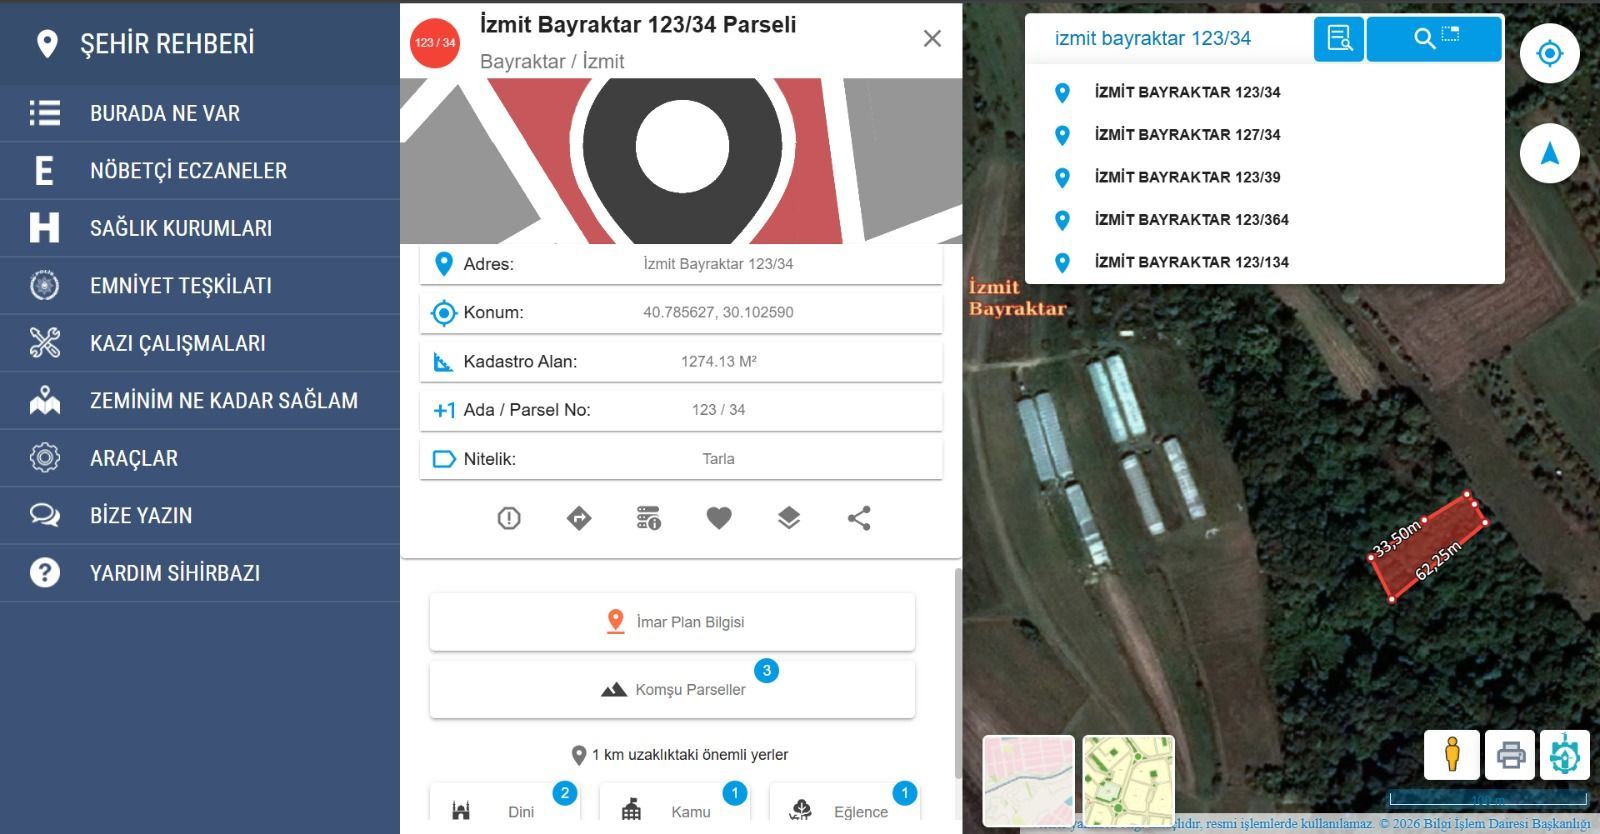Choose İZMİT BAYRAKTAR 123/364 from suggestions
1600x834 pixels.
[x=1191, y=220]
